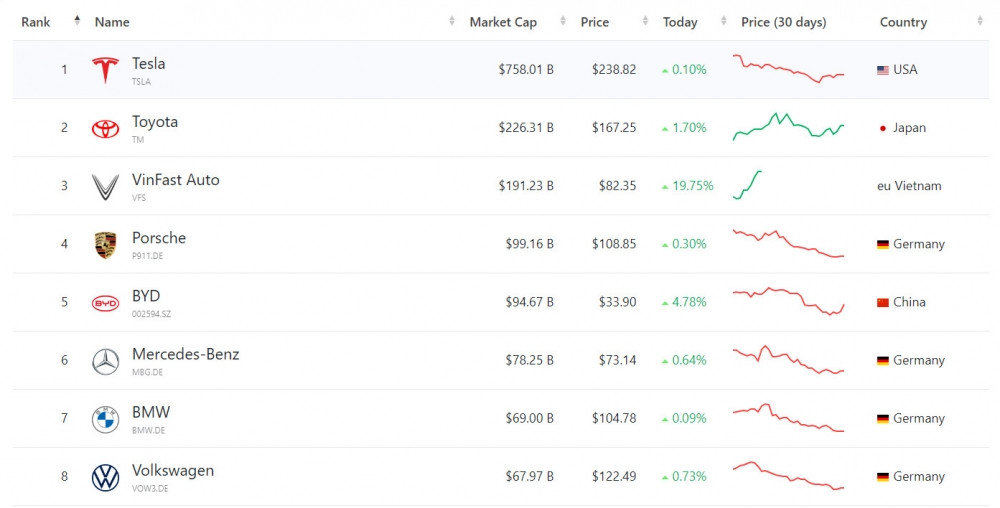Click the Vietnam country label
The image size is (1000, 508).
point(918,186)
